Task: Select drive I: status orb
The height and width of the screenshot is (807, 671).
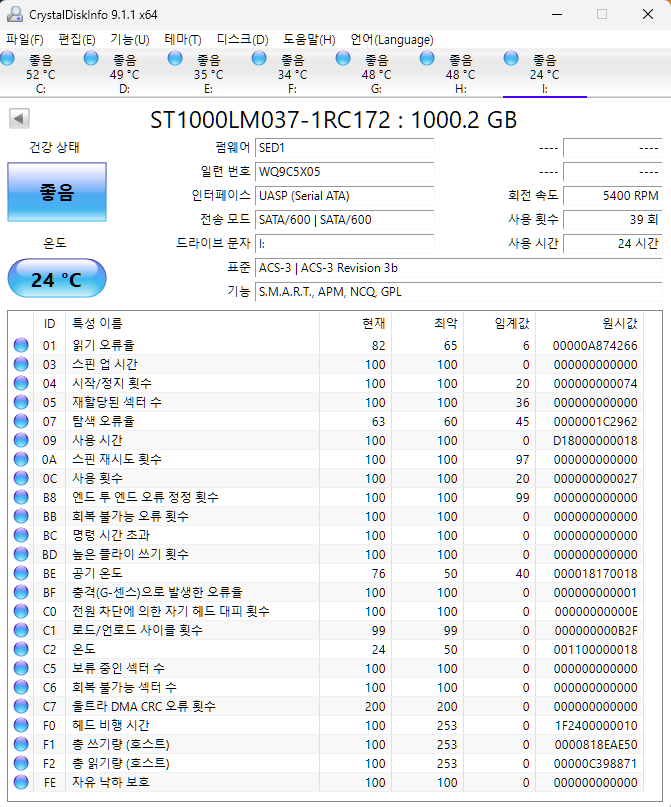Action: coord(510,59)
